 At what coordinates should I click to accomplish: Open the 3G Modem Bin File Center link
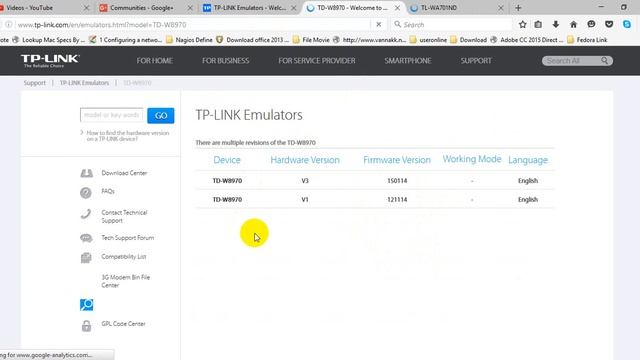click(126, 281)
